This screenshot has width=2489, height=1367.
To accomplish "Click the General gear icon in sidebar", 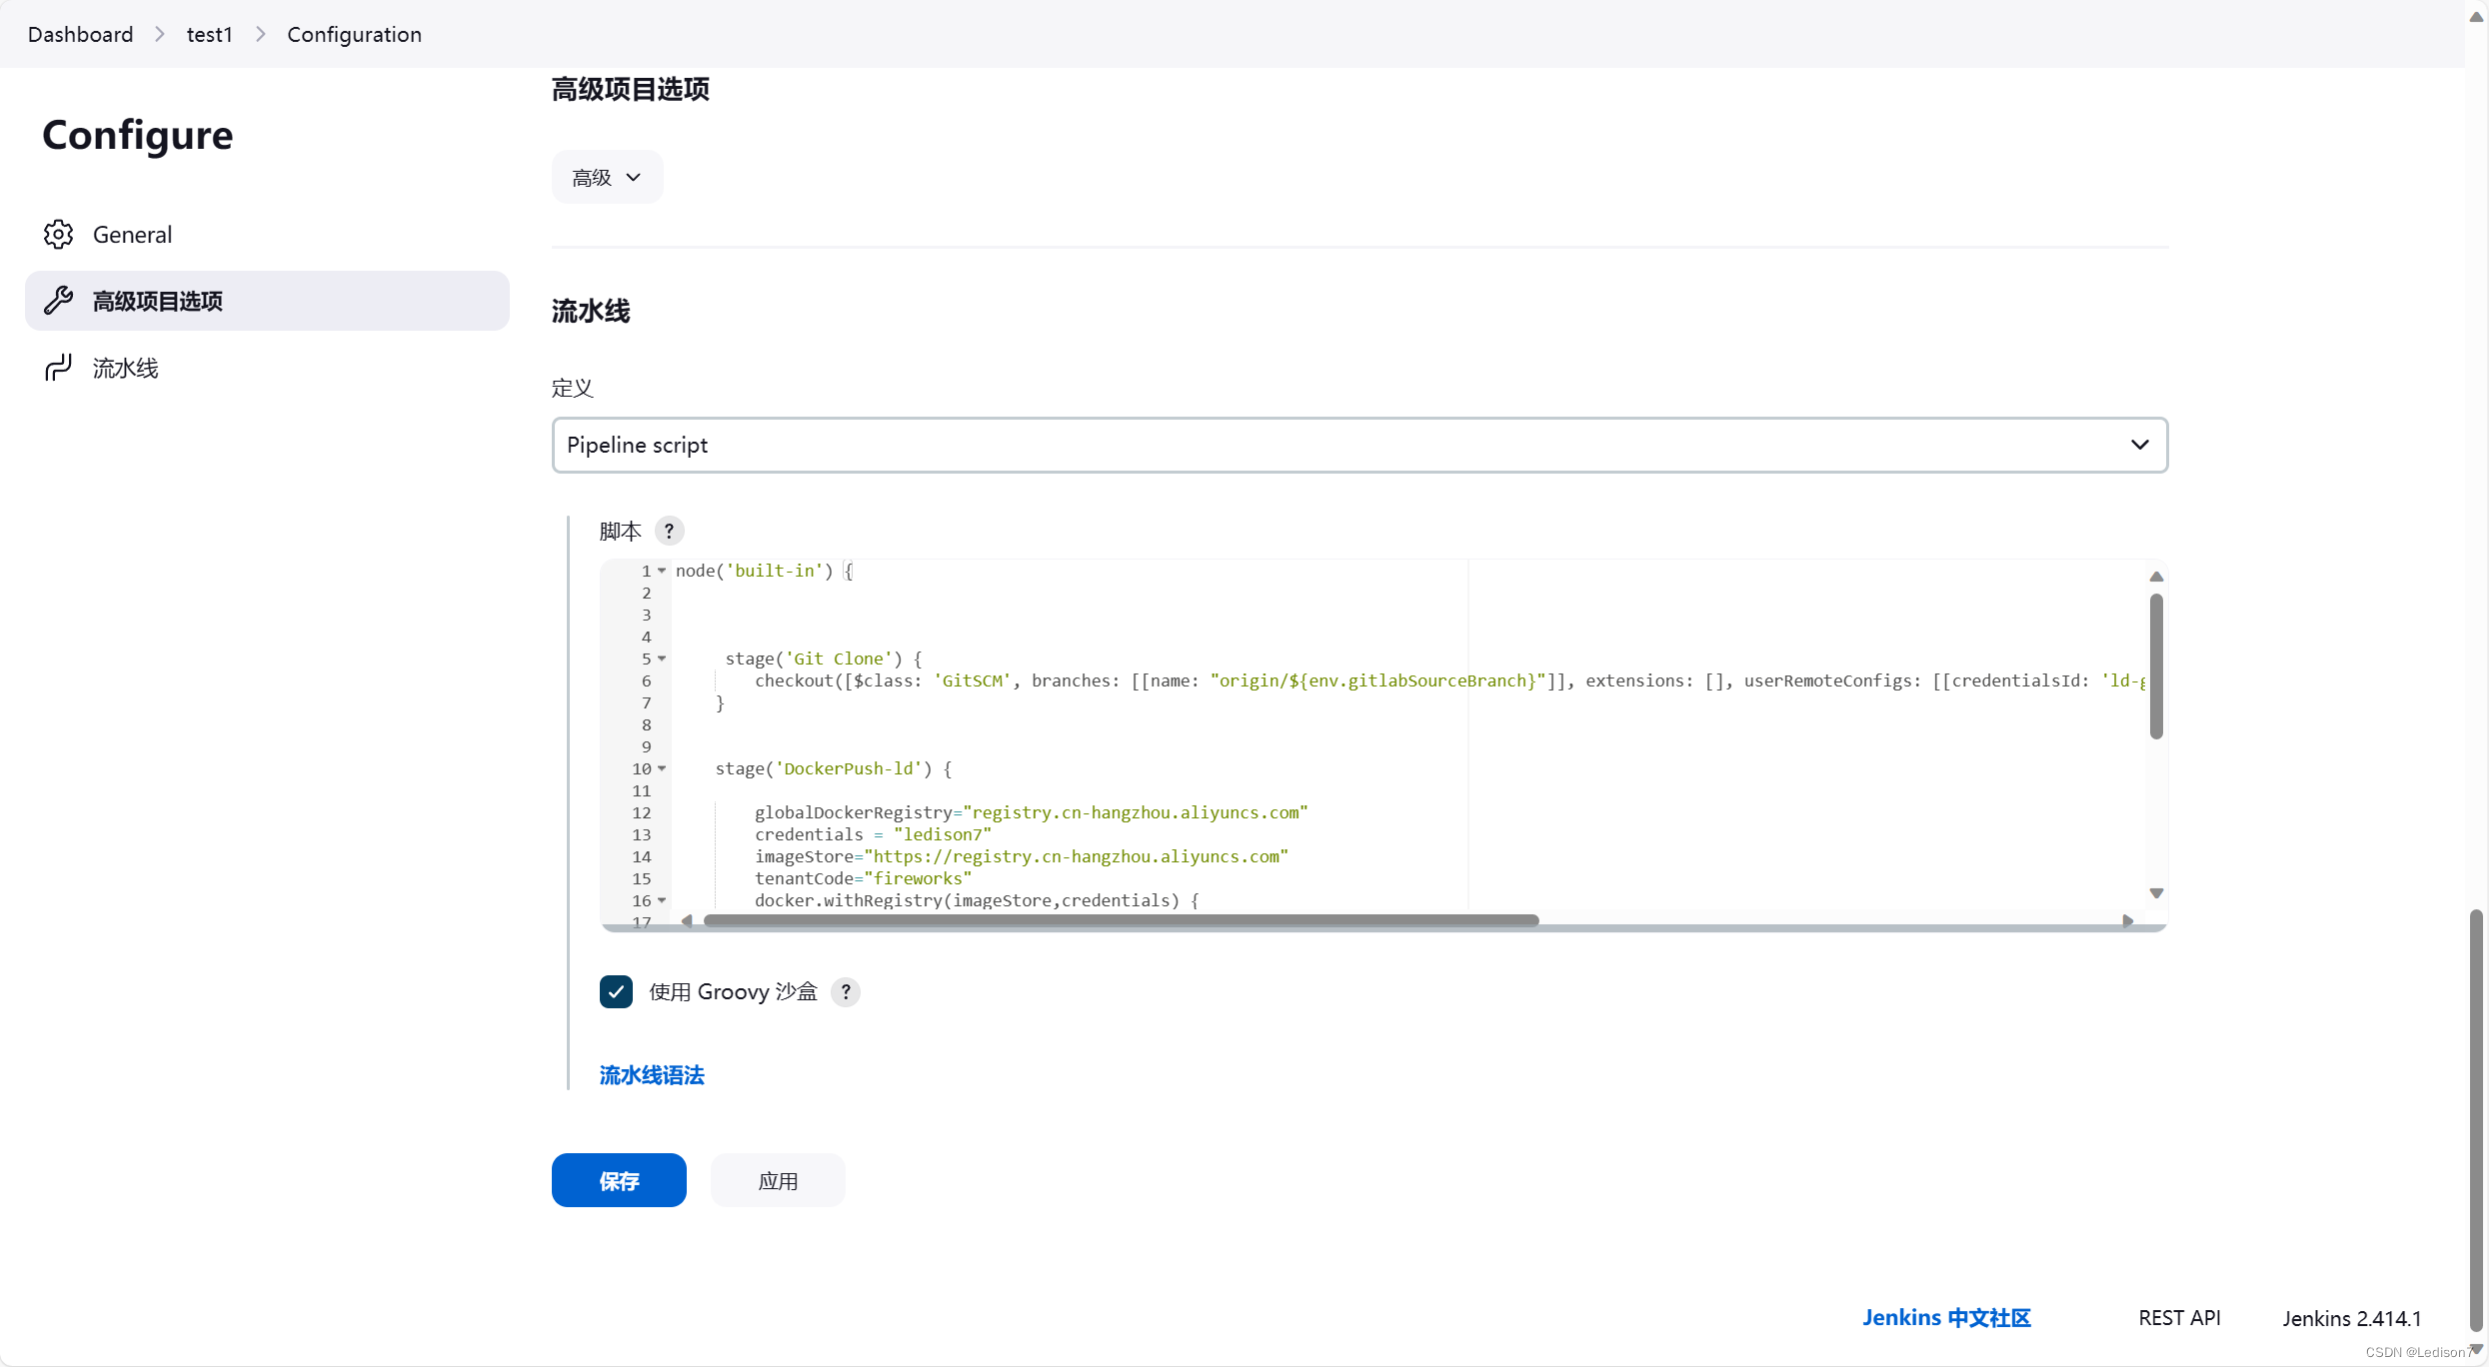I will coord(58,234).
